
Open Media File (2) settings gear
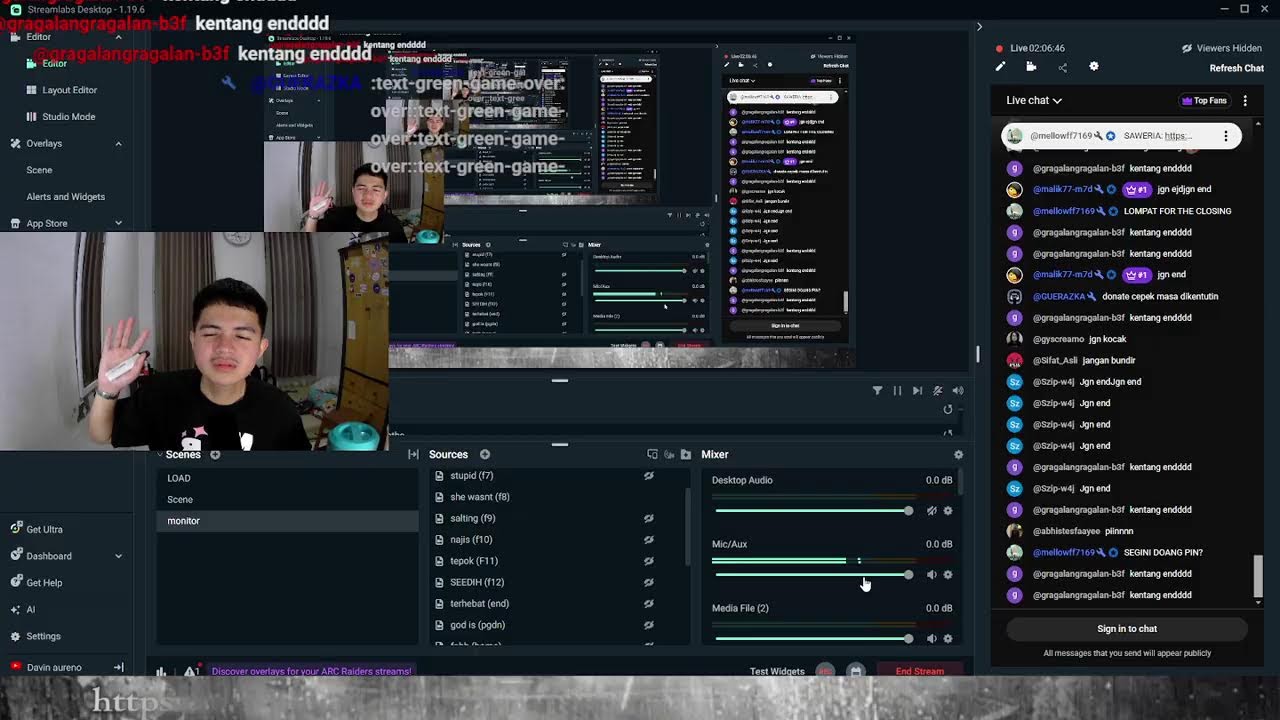(948, 639)
